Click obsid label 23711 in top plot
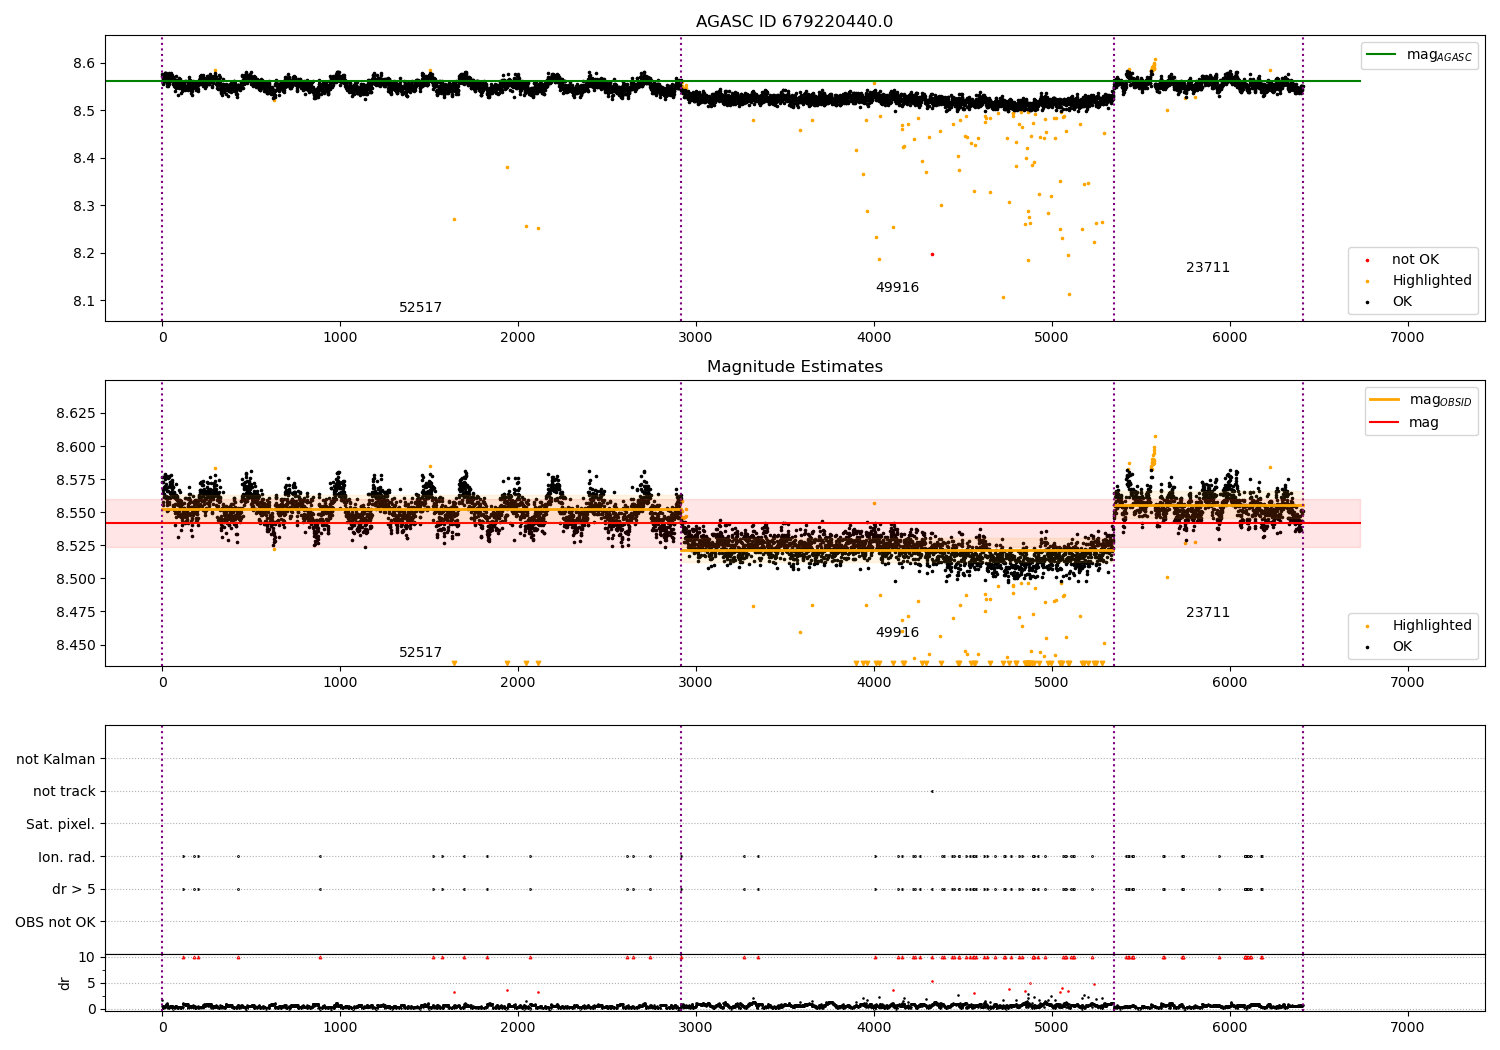Image resolution: width=1500 pixels, height=1050 pixels. pos(1208,268)
